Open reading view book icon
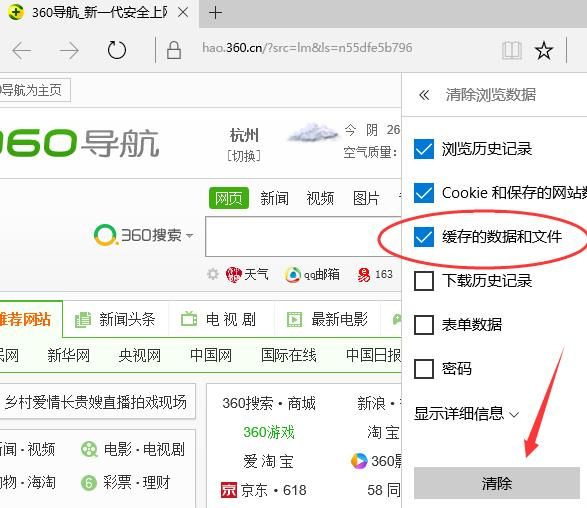The width and height of the screenshot is (587, 508). [511, 50]
